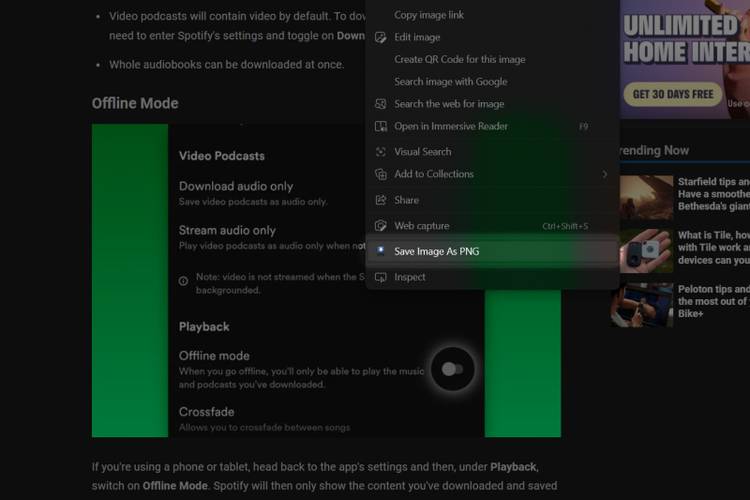Click the Peloton article thumbnail

pos(645,304)
